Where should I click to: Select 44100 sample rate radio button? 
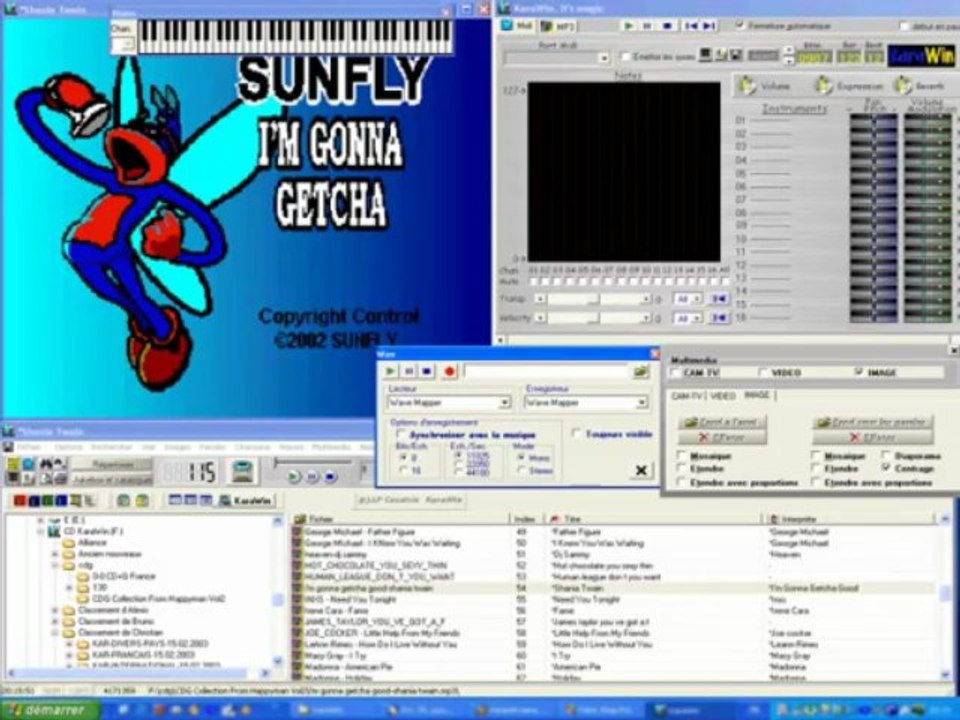459,473
